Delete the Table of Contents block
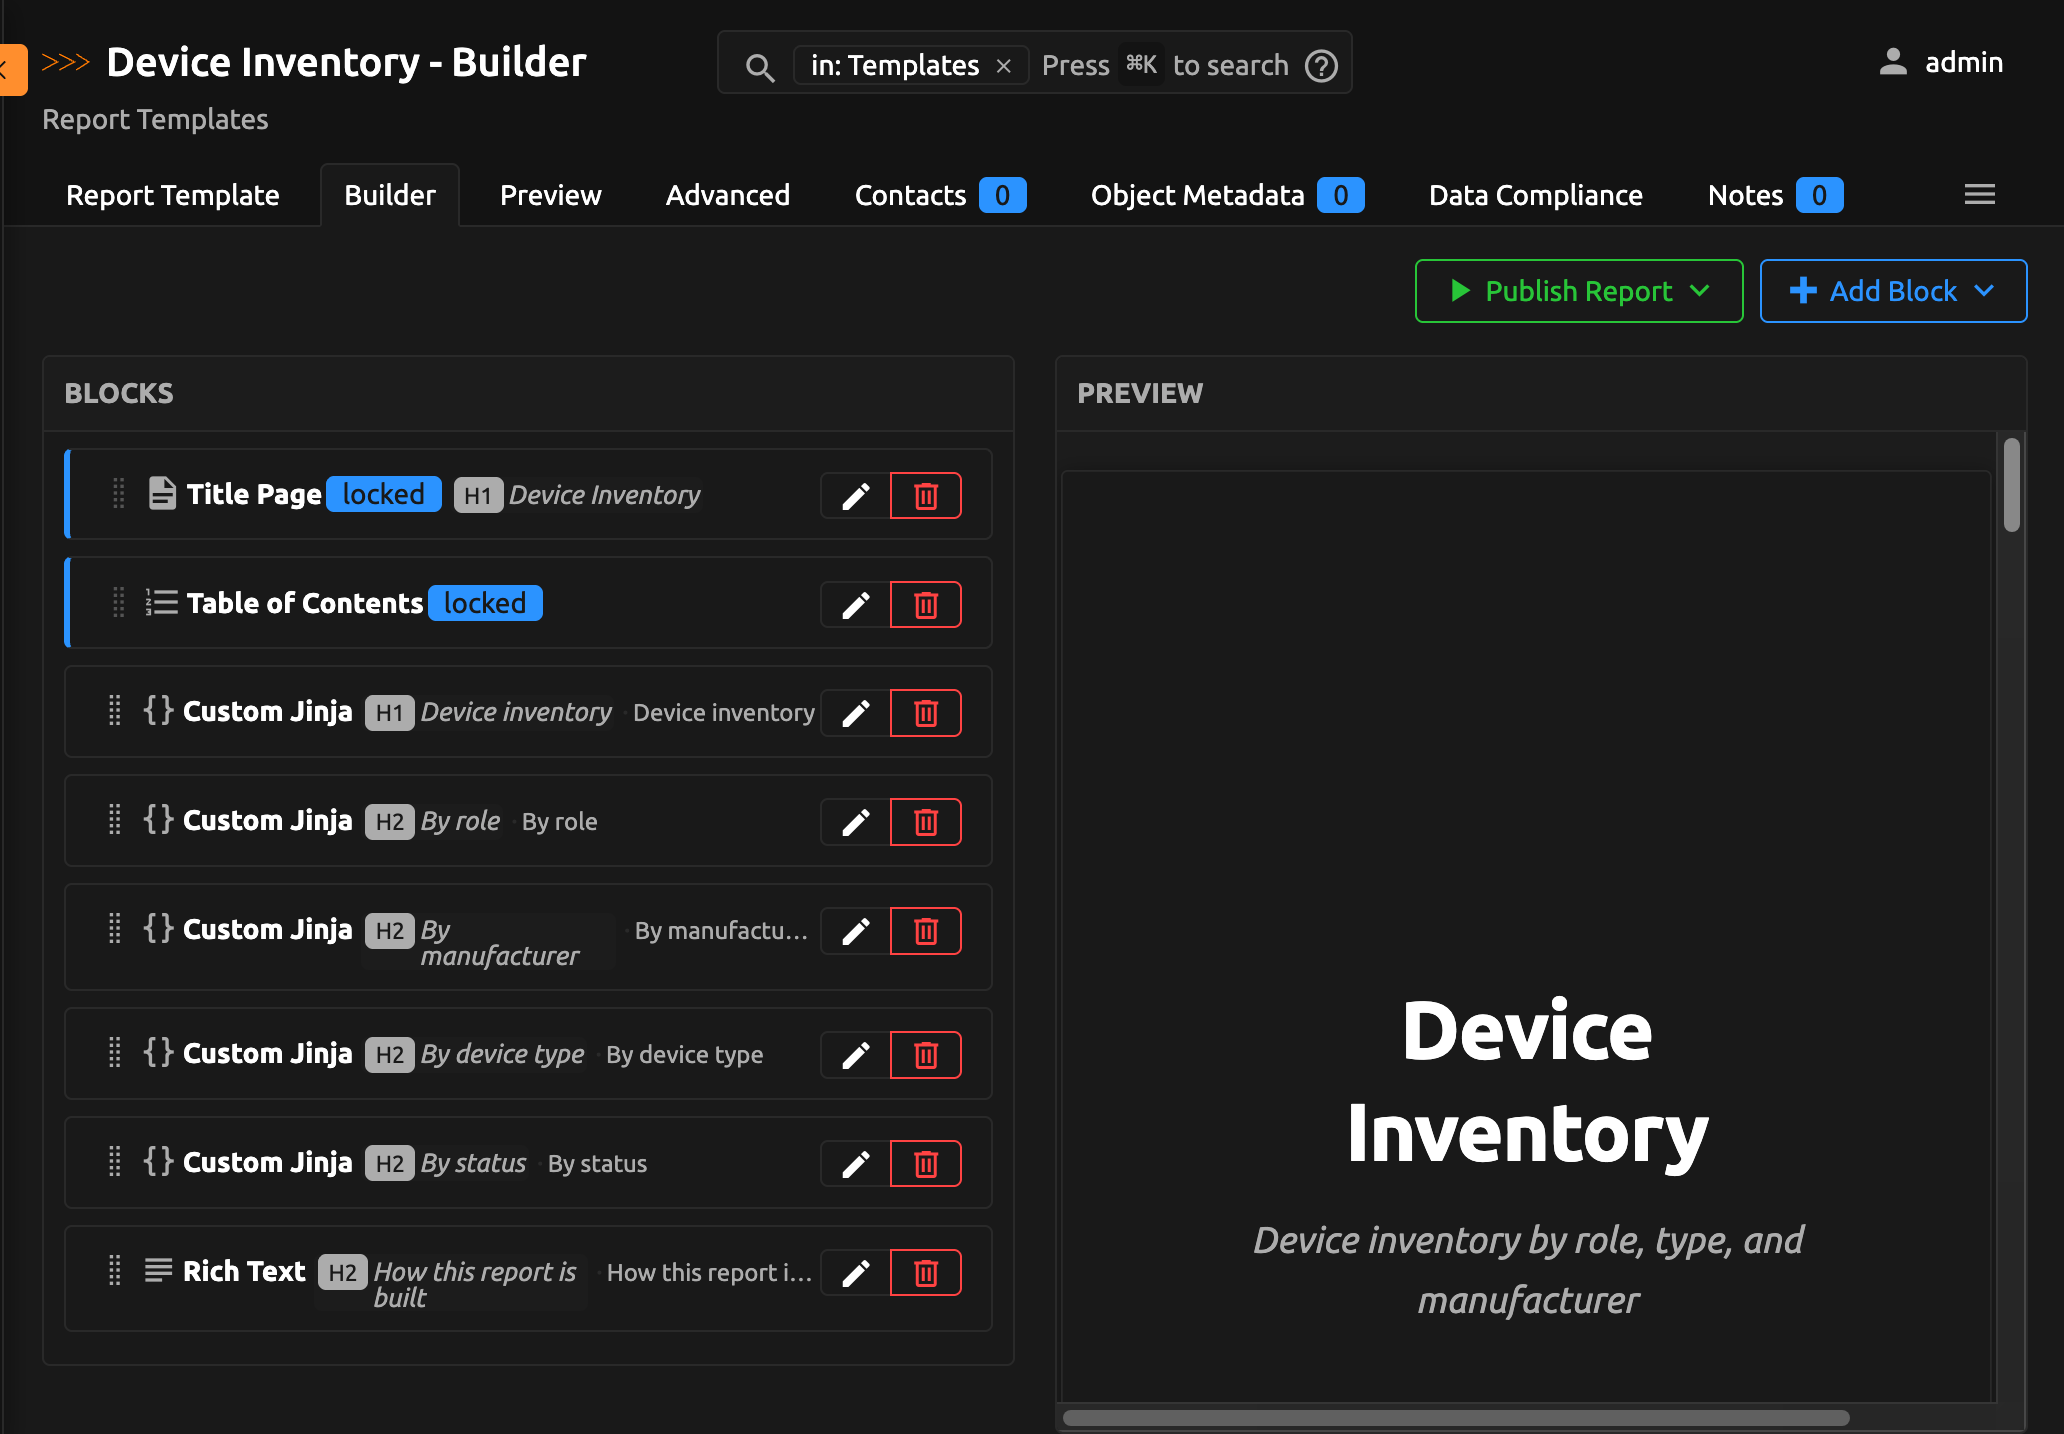The height and width of the screenshot is (1434, 2064). [x=926, y=605]
